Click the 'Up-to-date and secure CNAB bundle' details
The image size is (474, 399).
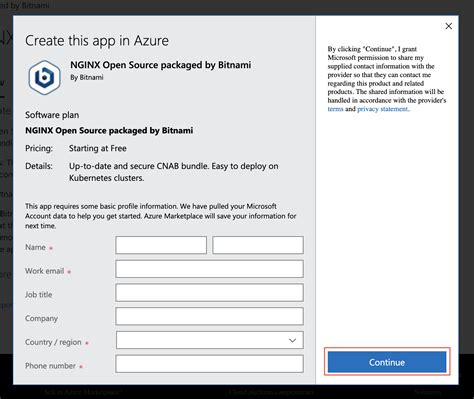tap(174, 172)
